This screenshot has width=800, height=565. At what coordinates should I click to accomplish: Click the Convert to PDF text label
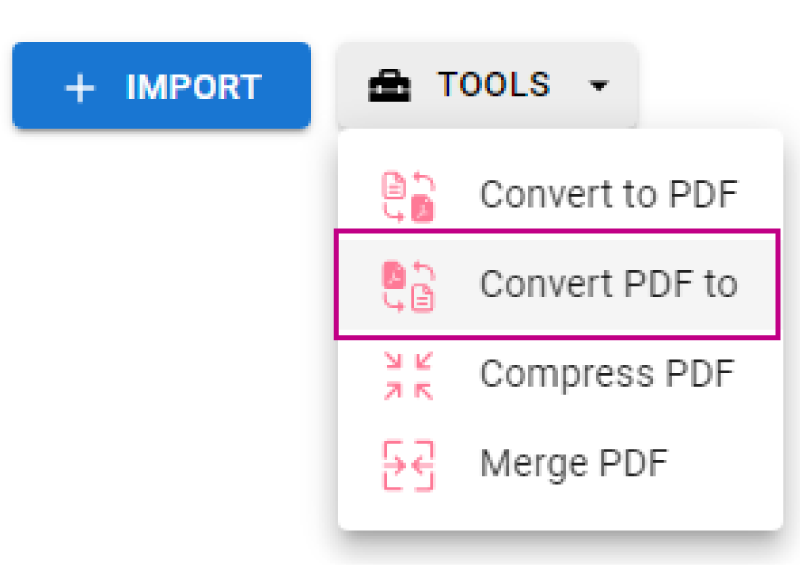[608, 195]
